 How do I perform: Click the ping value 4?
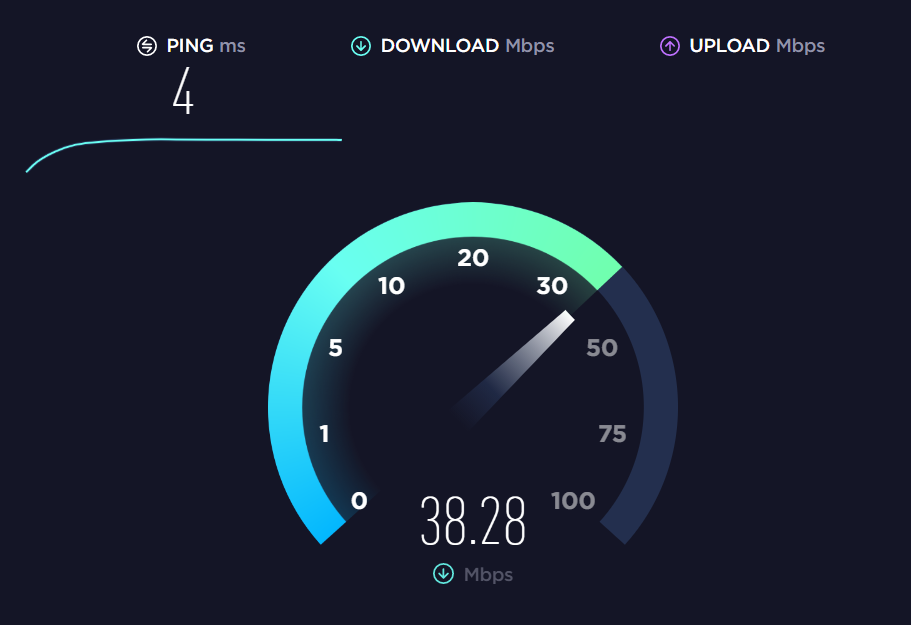[183, 91]
